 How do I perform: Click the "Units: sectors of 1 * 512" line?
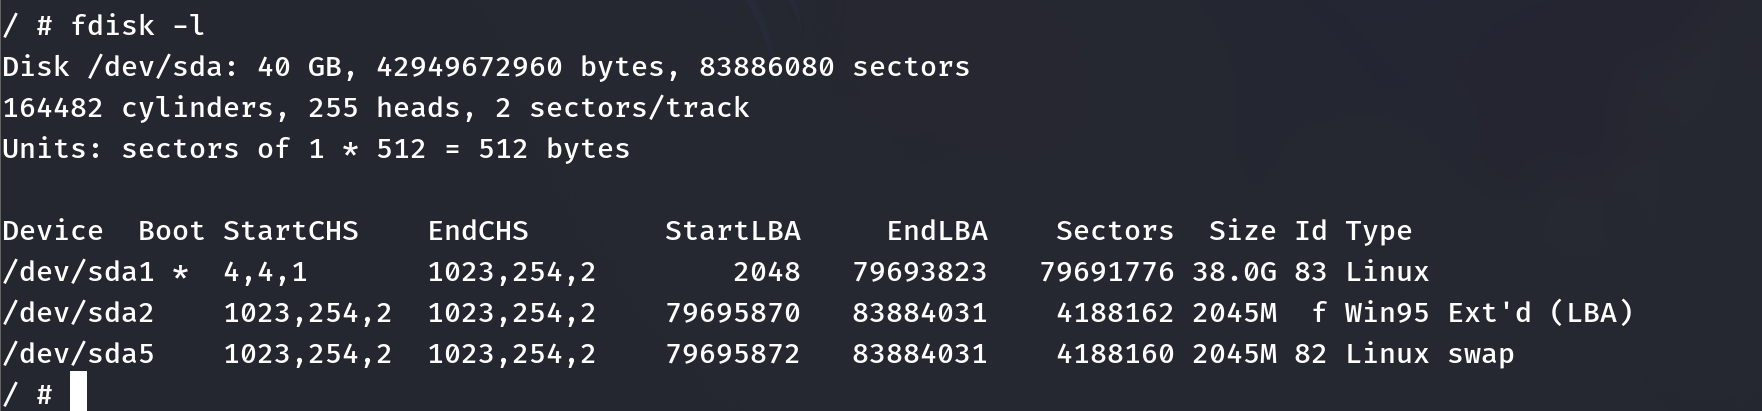click(315, 149)
